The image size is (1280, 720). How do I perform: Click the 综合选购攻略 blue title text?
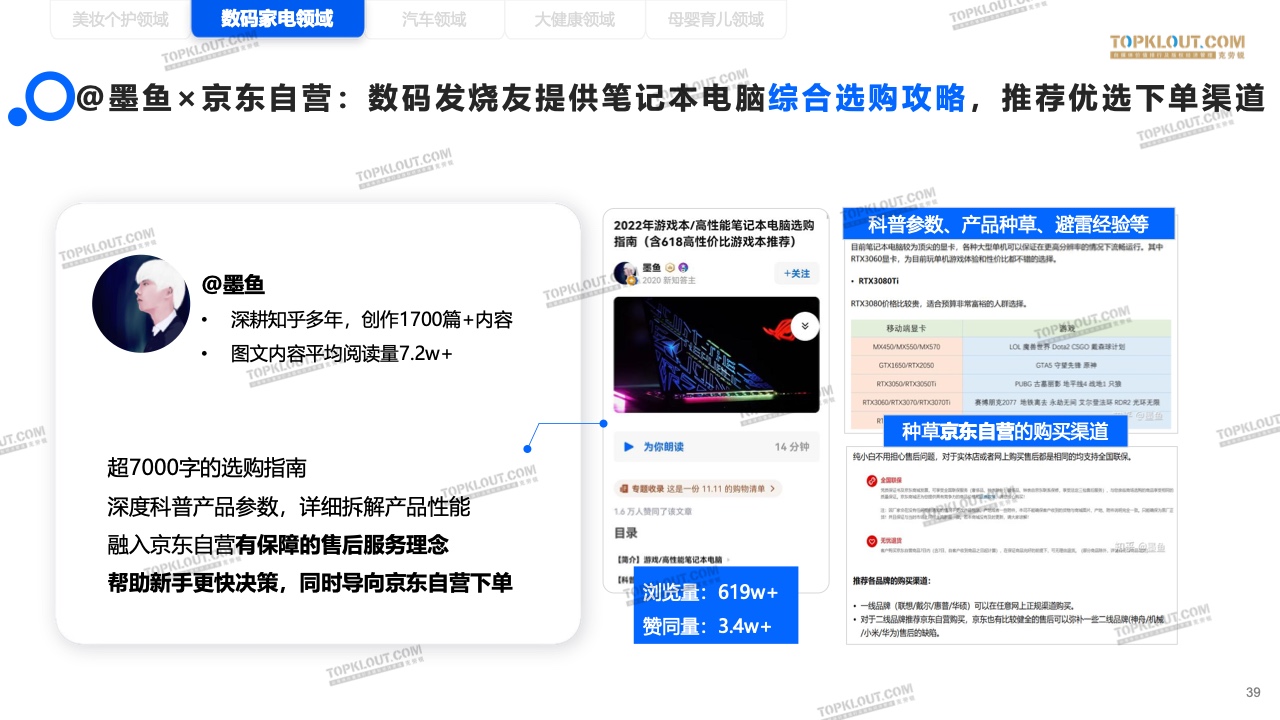[x=867, y=98]
